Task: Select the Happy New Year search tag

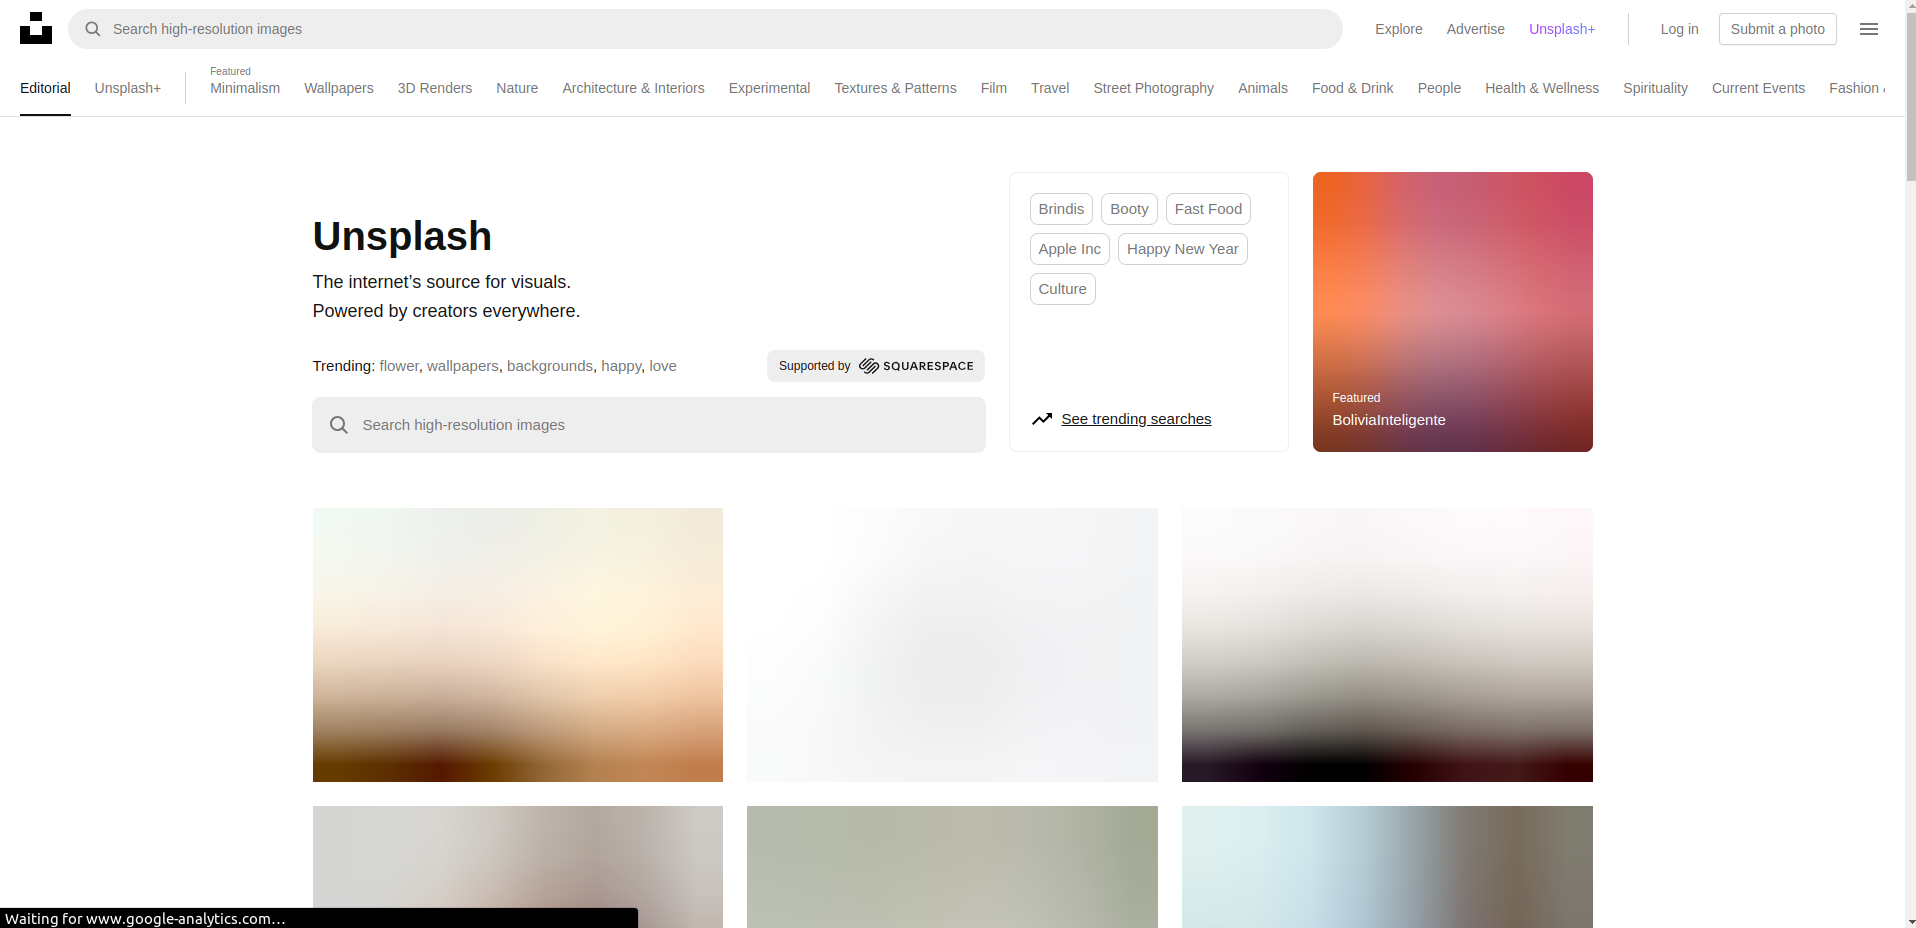Action: (1182, 249)
